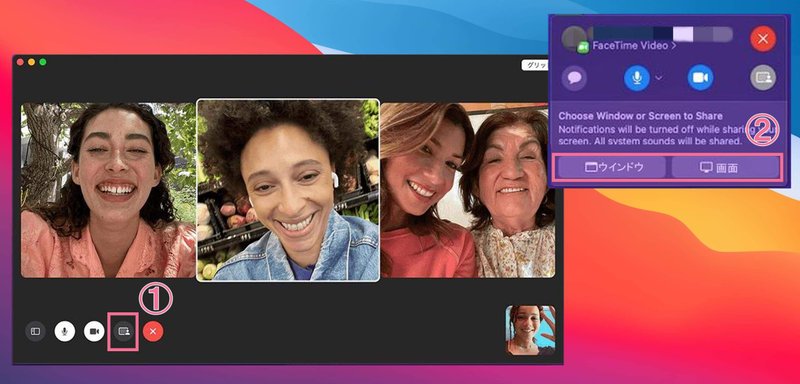This screenshot has width=800, height=384.
Task: Open Messages bubble icon in control panel
Action: click(574, 78)
